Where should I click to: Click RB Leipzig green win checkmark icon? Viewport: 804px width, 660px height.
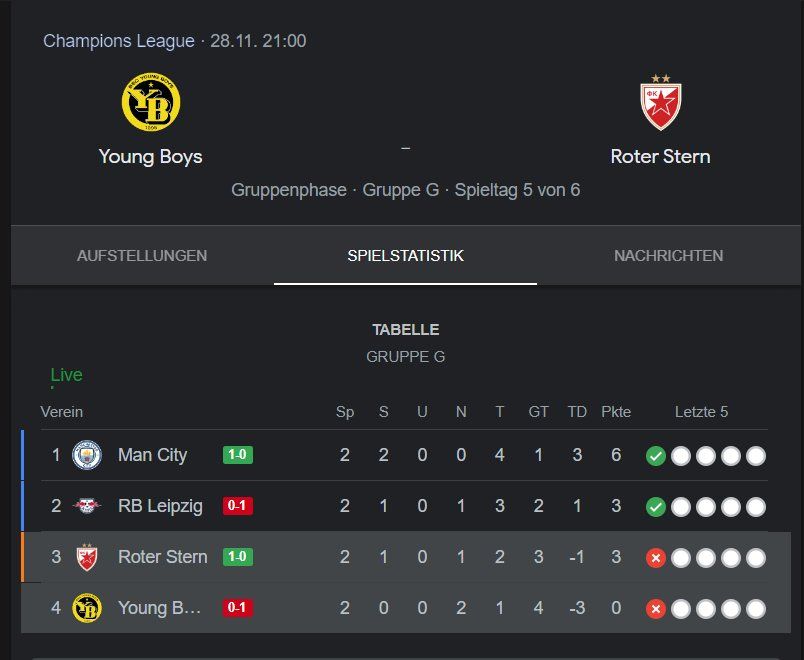pyautogui.click(x=656, y=507)
